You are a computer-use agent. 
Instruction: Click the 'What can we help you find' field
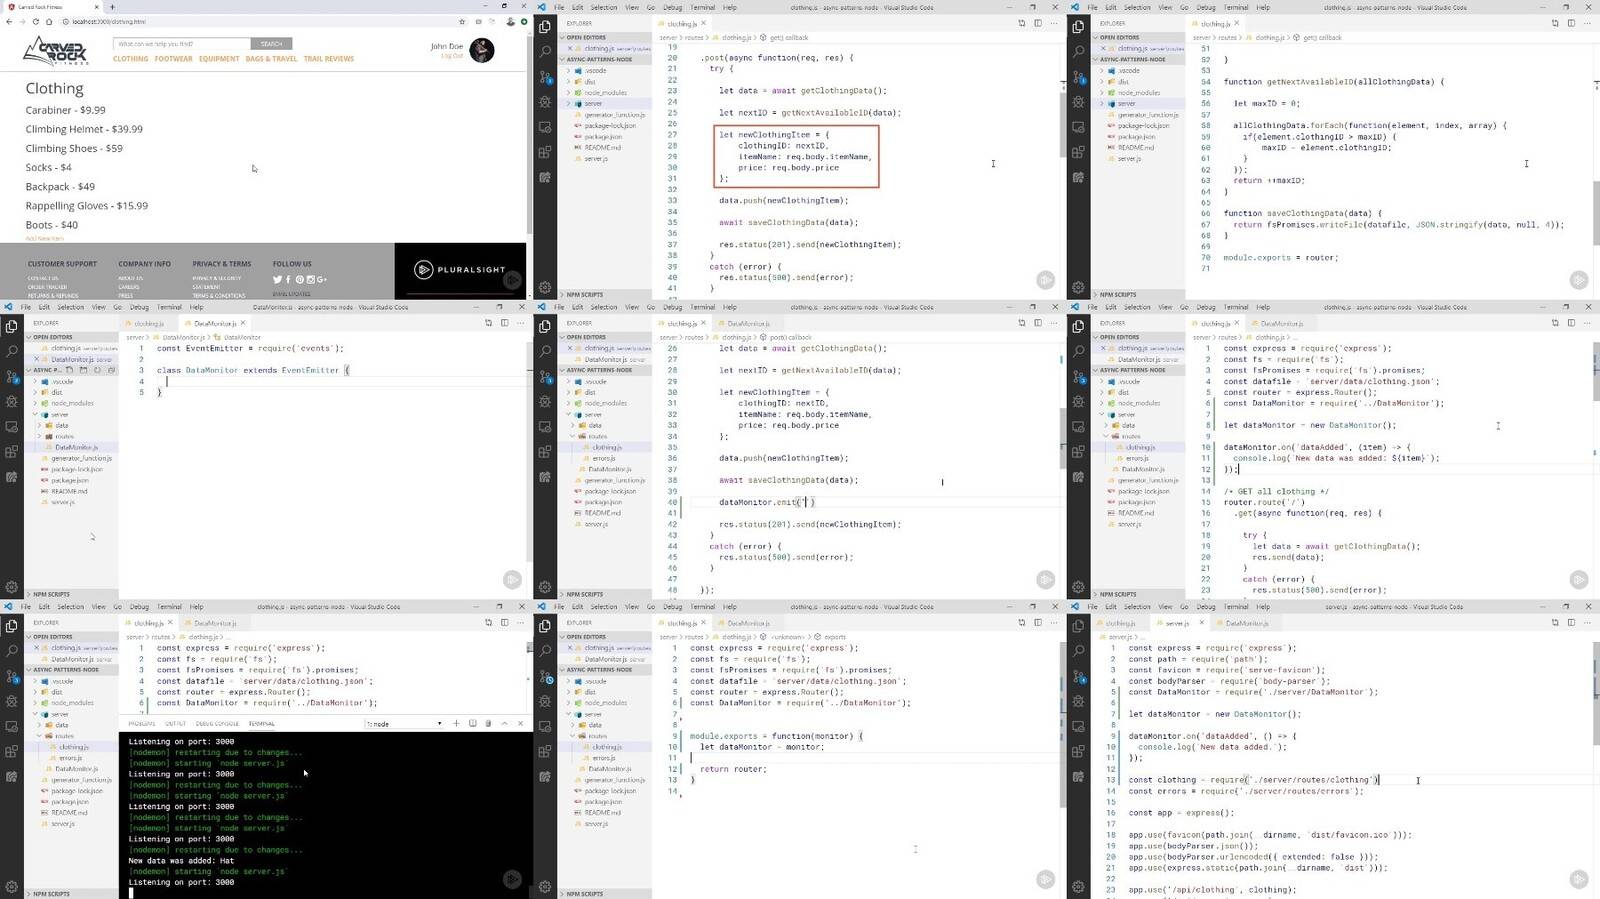tap(182, 44)
